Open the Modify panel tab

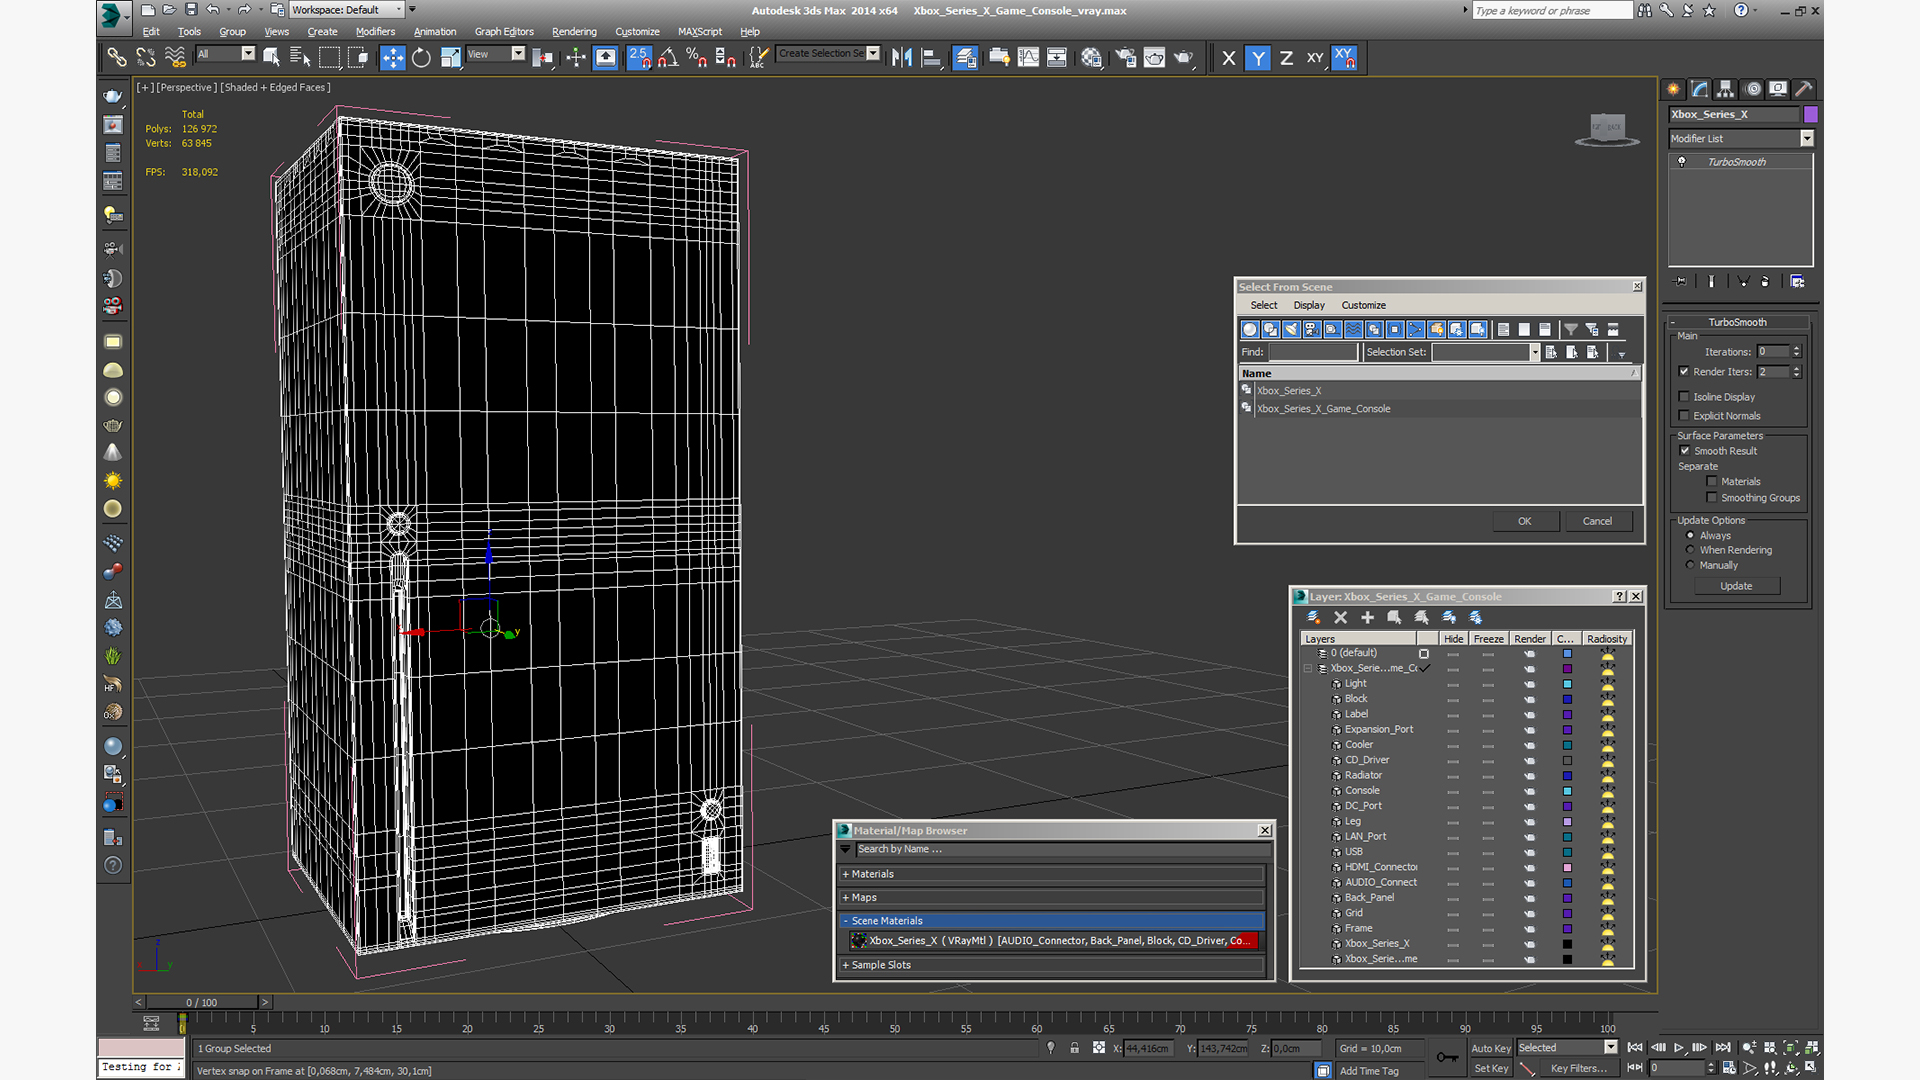click(x=1699, y=89)
